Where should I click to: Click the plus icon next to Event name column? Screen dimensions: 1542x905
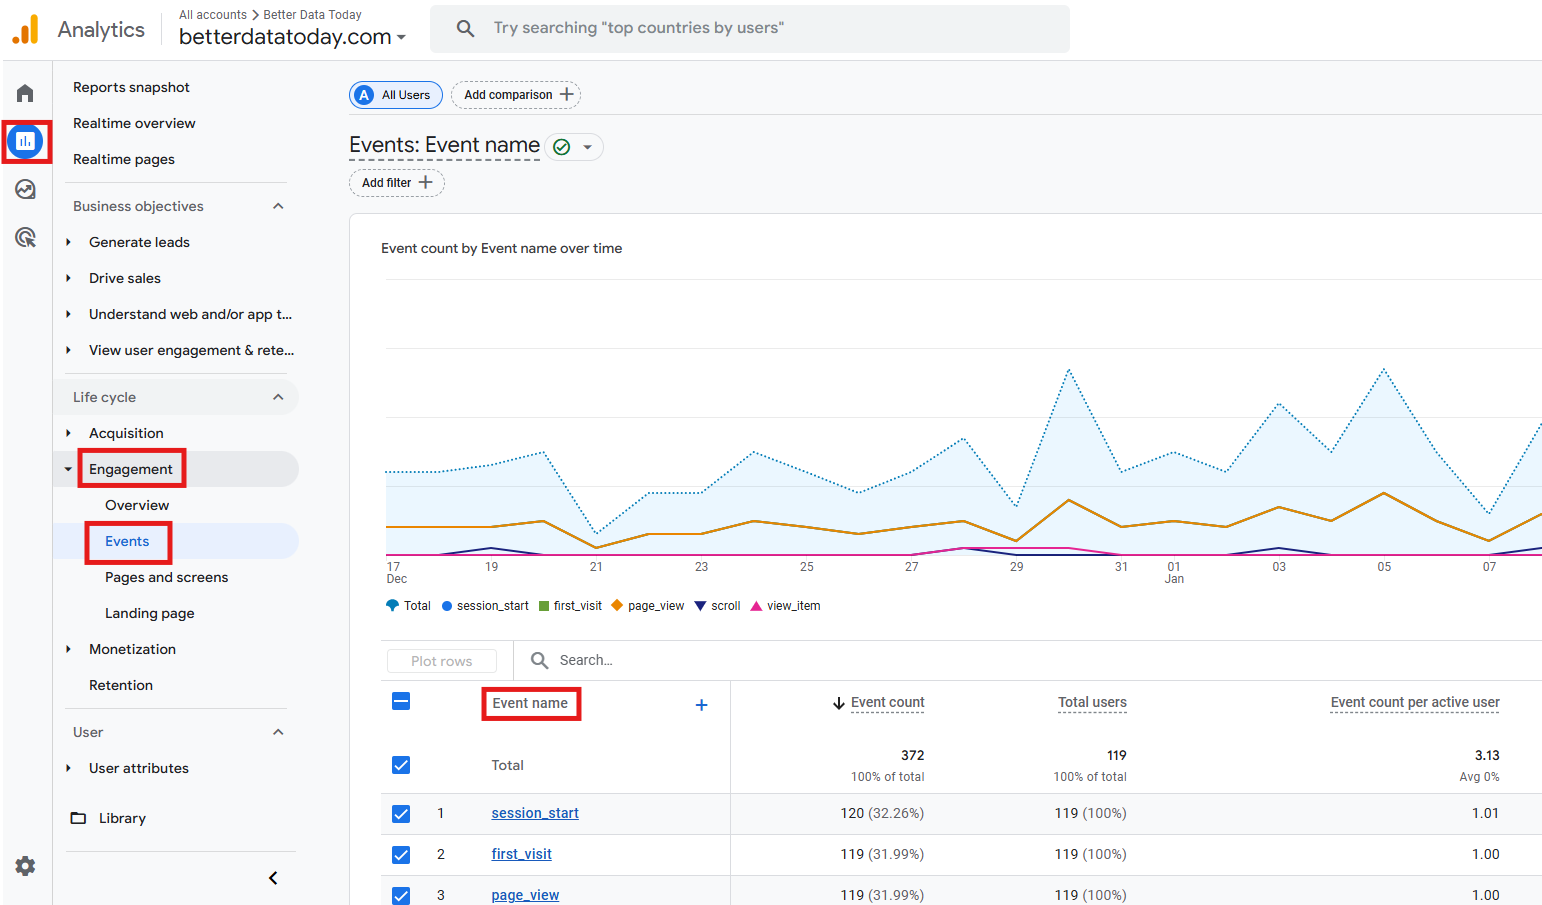tap(701, 705)
